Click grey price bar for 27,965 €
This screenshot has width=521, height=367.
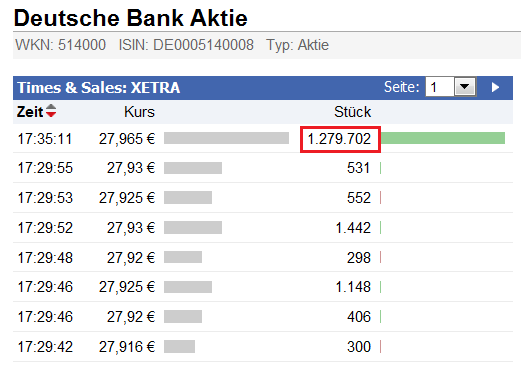(226, 138)
